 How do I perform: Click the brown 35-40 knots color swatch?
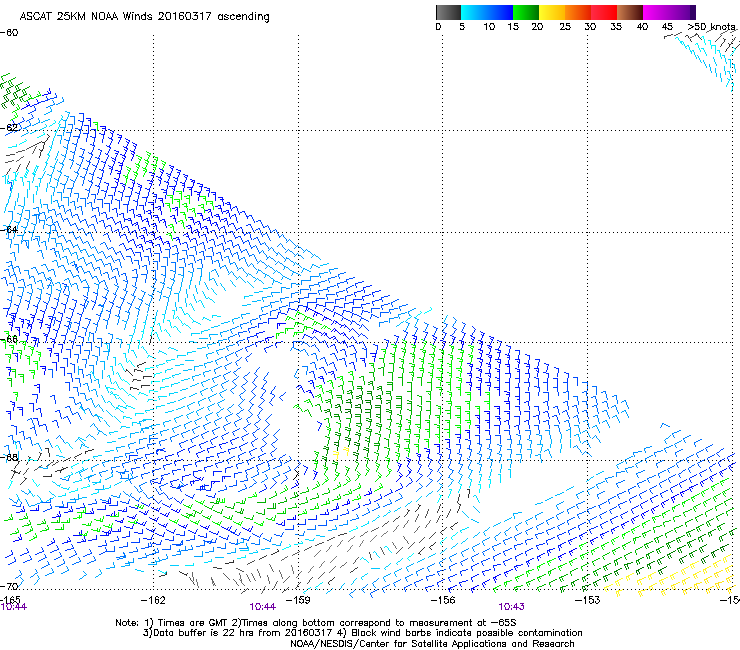(630, 12)
